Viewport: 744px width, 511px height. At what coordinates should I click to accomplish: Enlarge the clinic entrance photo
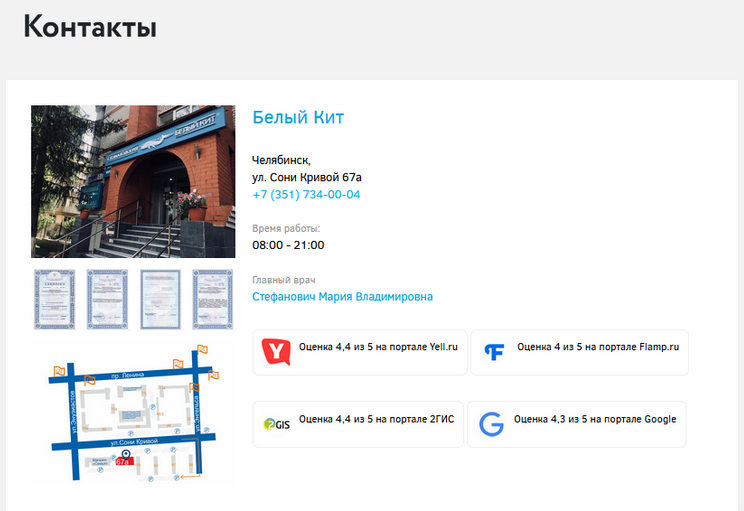pos(133,181)
